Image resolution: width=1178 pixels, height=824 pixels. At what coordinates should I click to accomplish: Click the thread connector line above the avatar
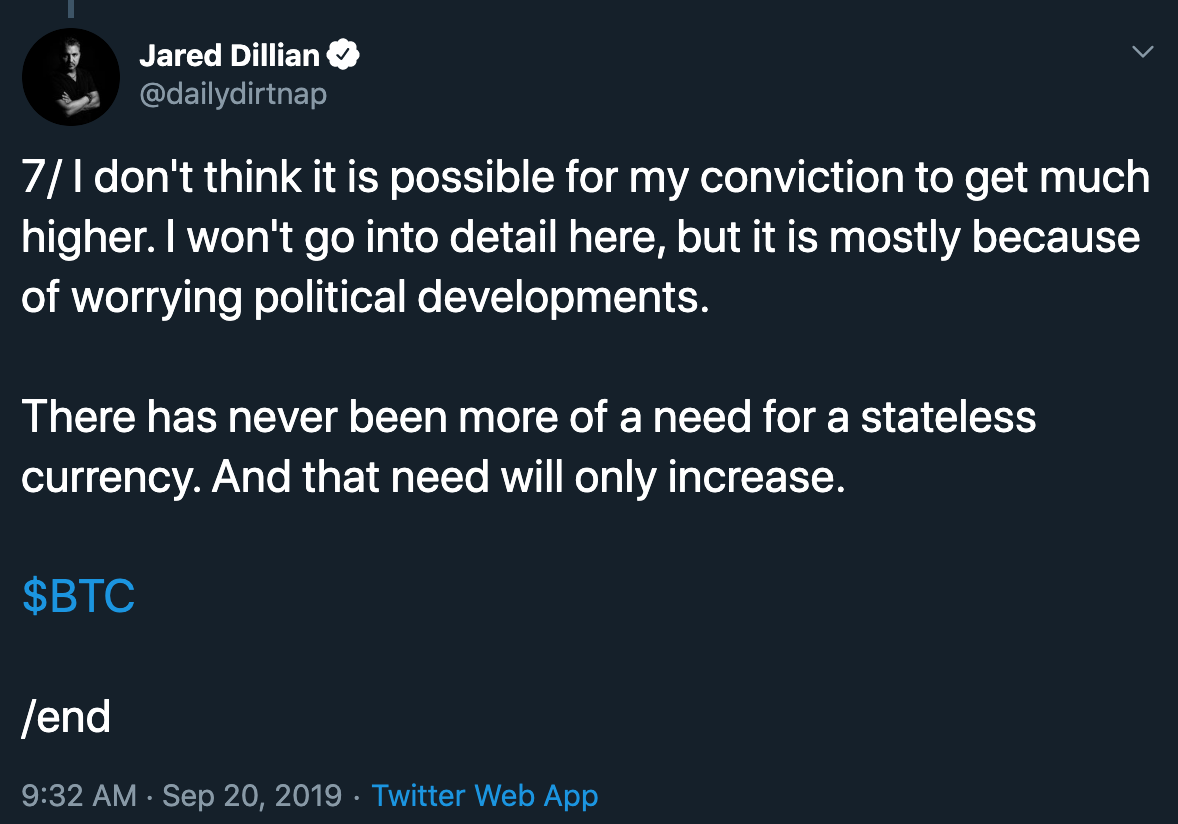tap(71, 8)
